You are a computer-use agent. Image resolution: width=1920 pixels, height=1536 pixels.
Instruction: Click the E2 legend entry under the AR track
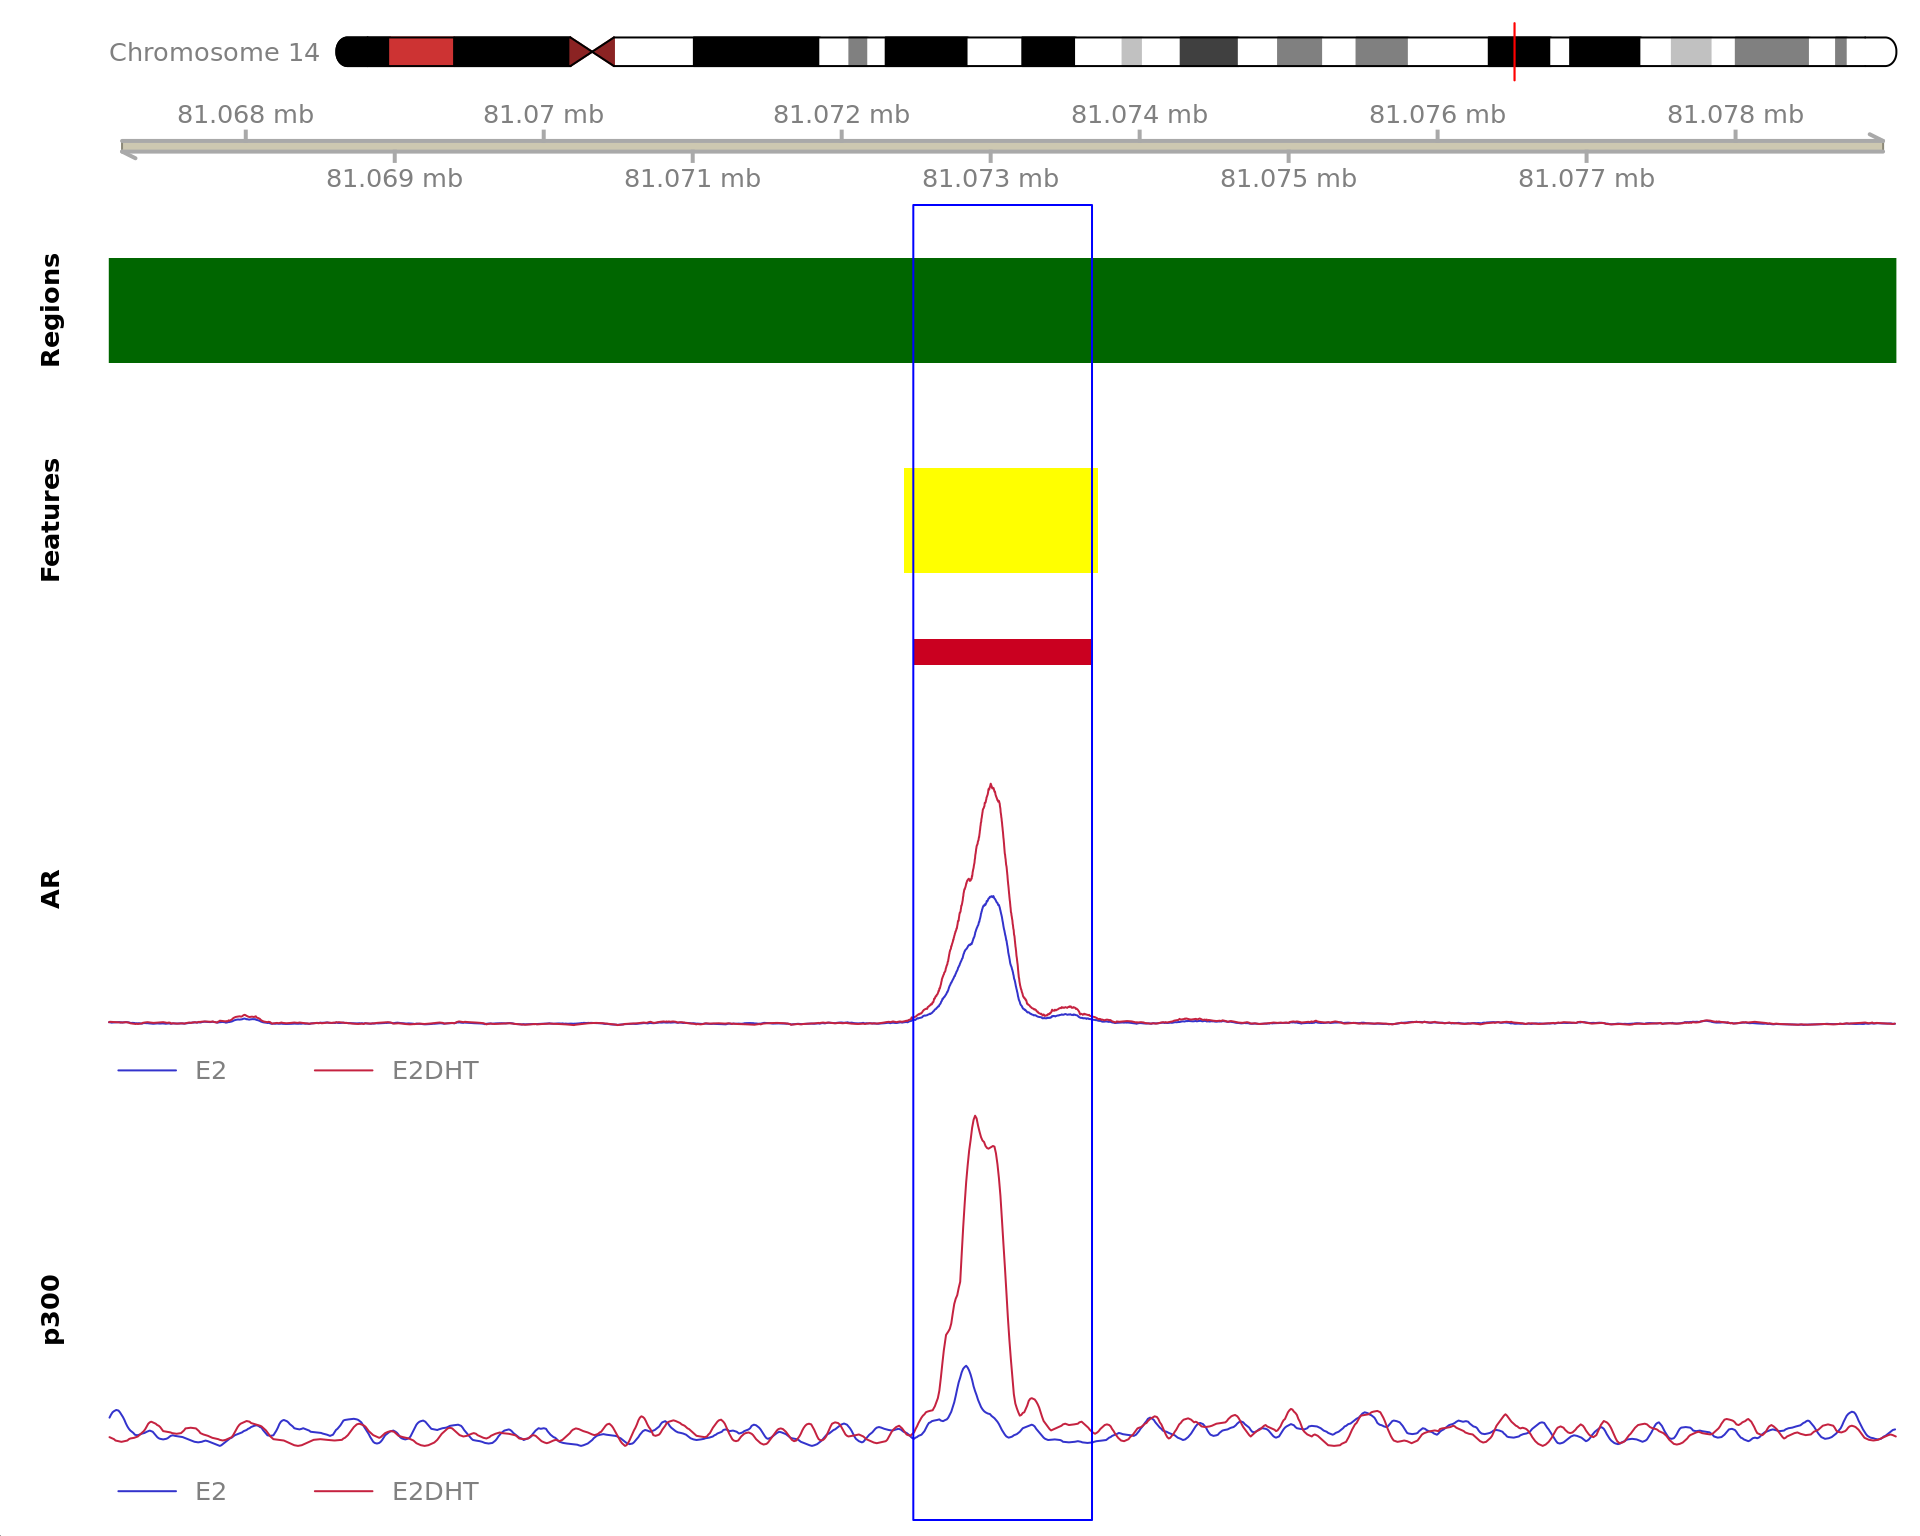click(172, 1071)
